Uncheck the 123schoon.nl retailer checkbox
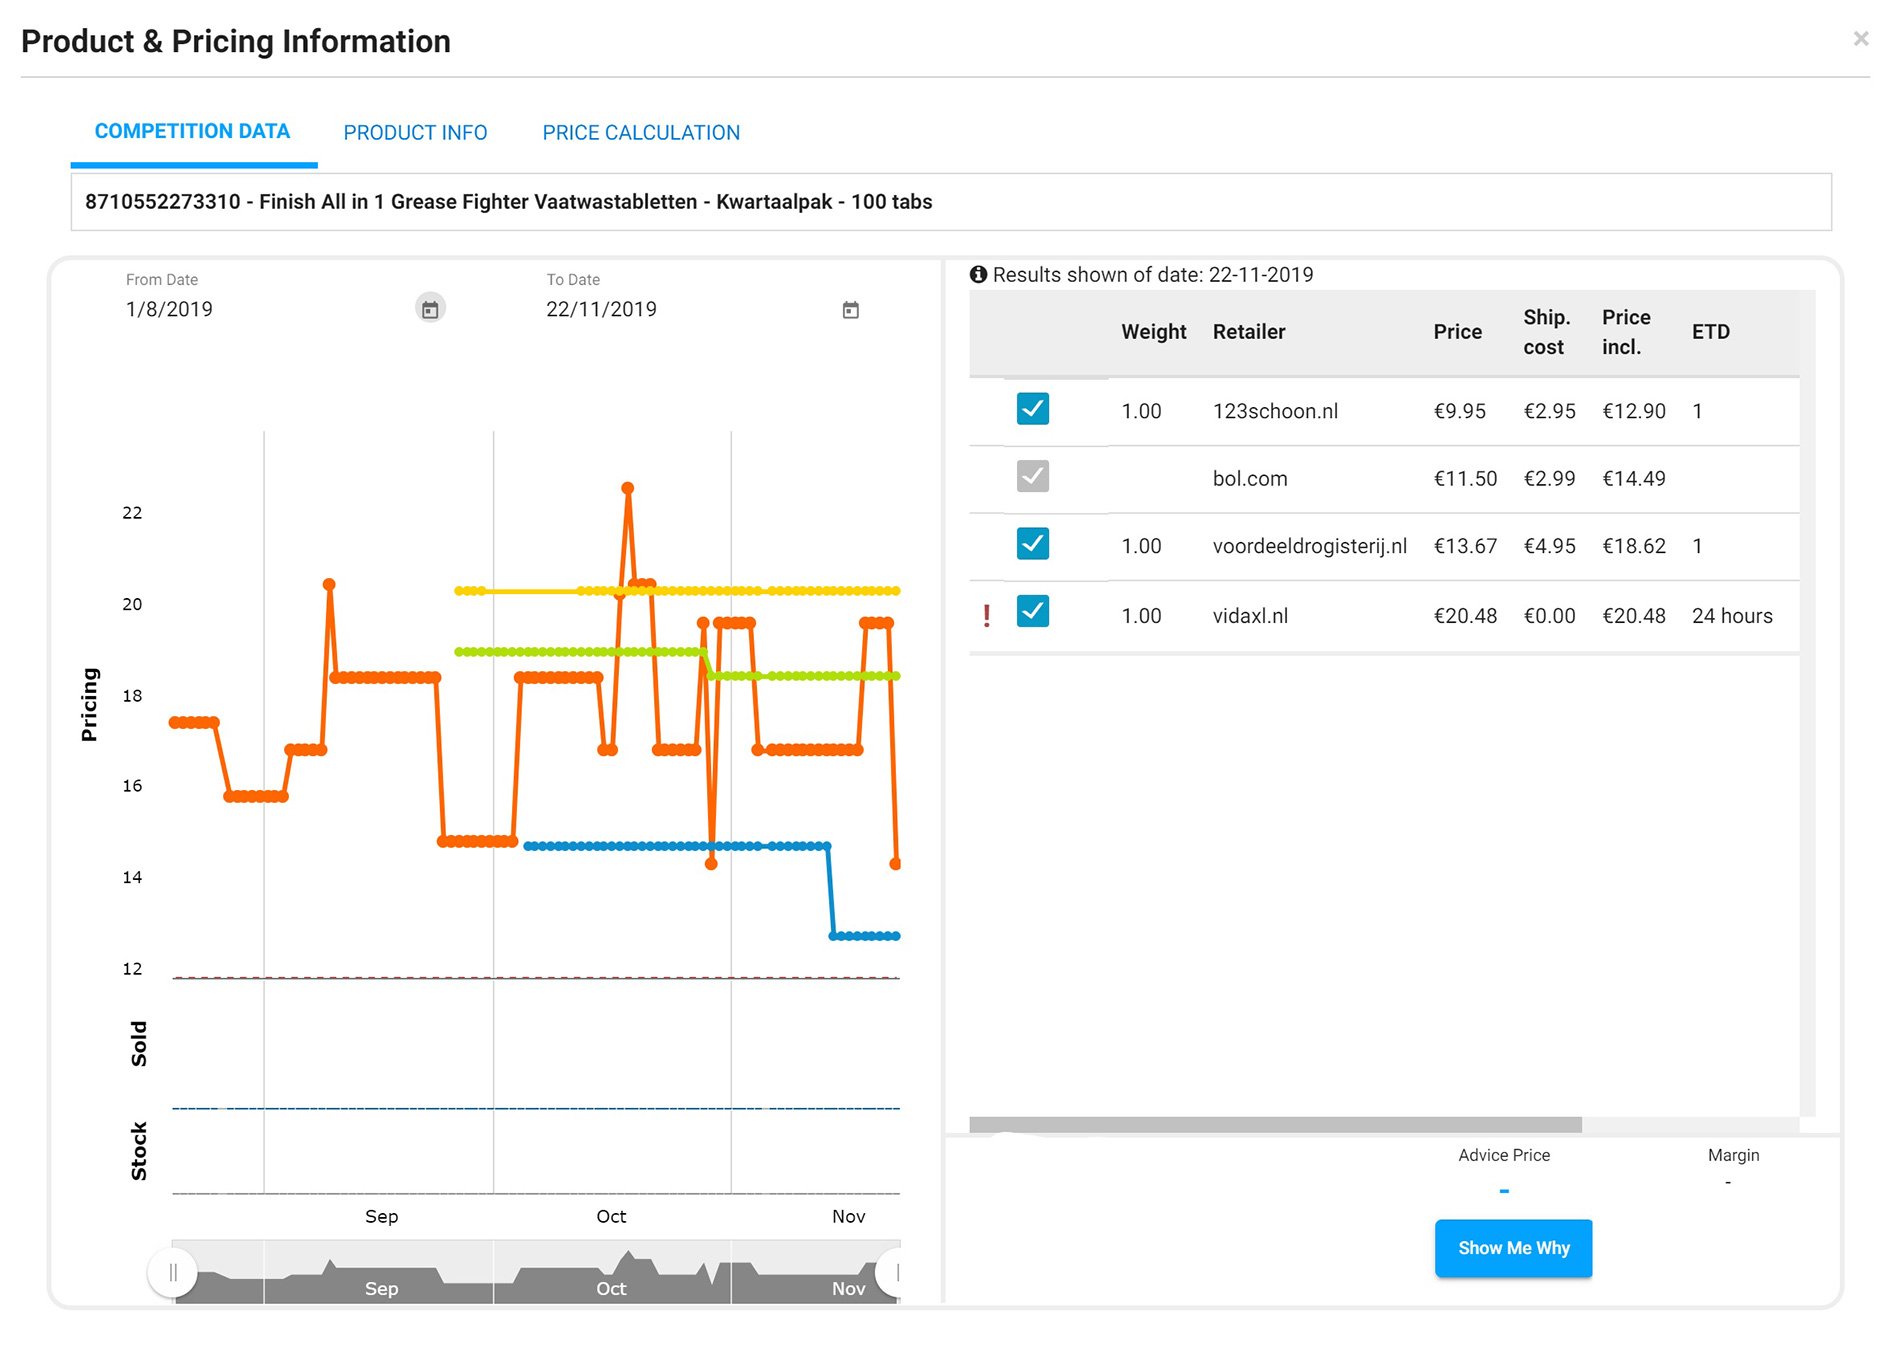 coord(1033,409)
